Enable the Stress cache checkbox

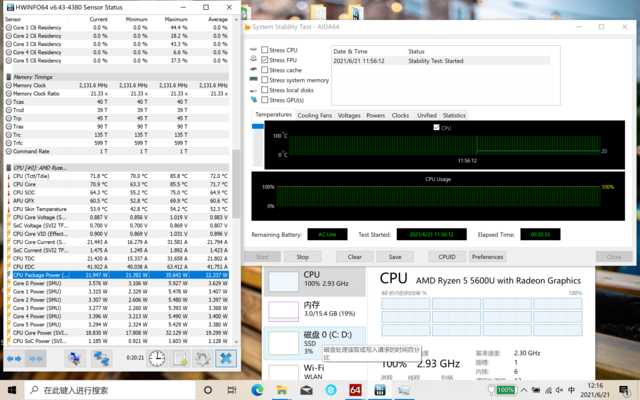pos(264,70)
